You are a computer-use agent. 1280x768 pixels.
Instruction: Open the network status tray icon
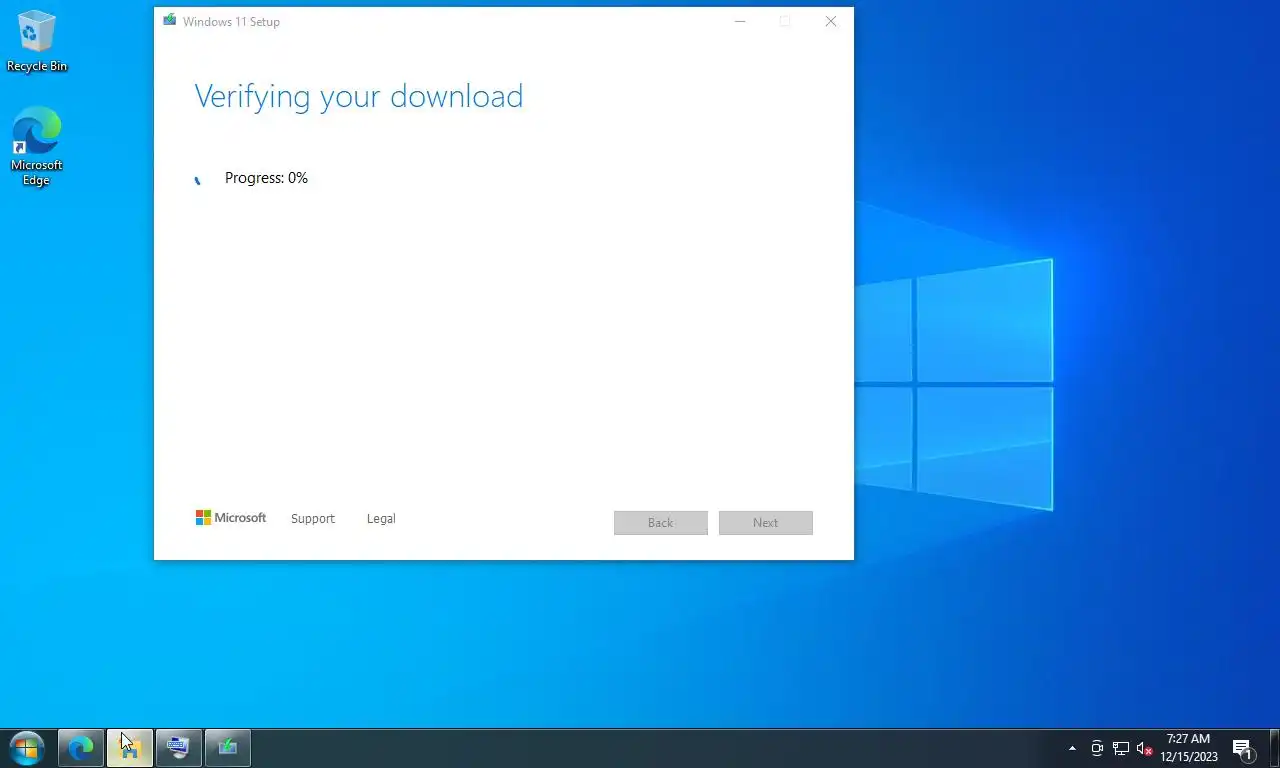pos(1121,748)
